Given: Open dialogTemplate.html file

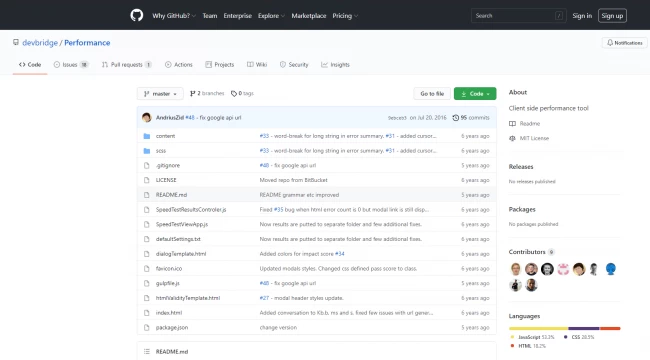Looking at the screenshot, I should (181, 254).
